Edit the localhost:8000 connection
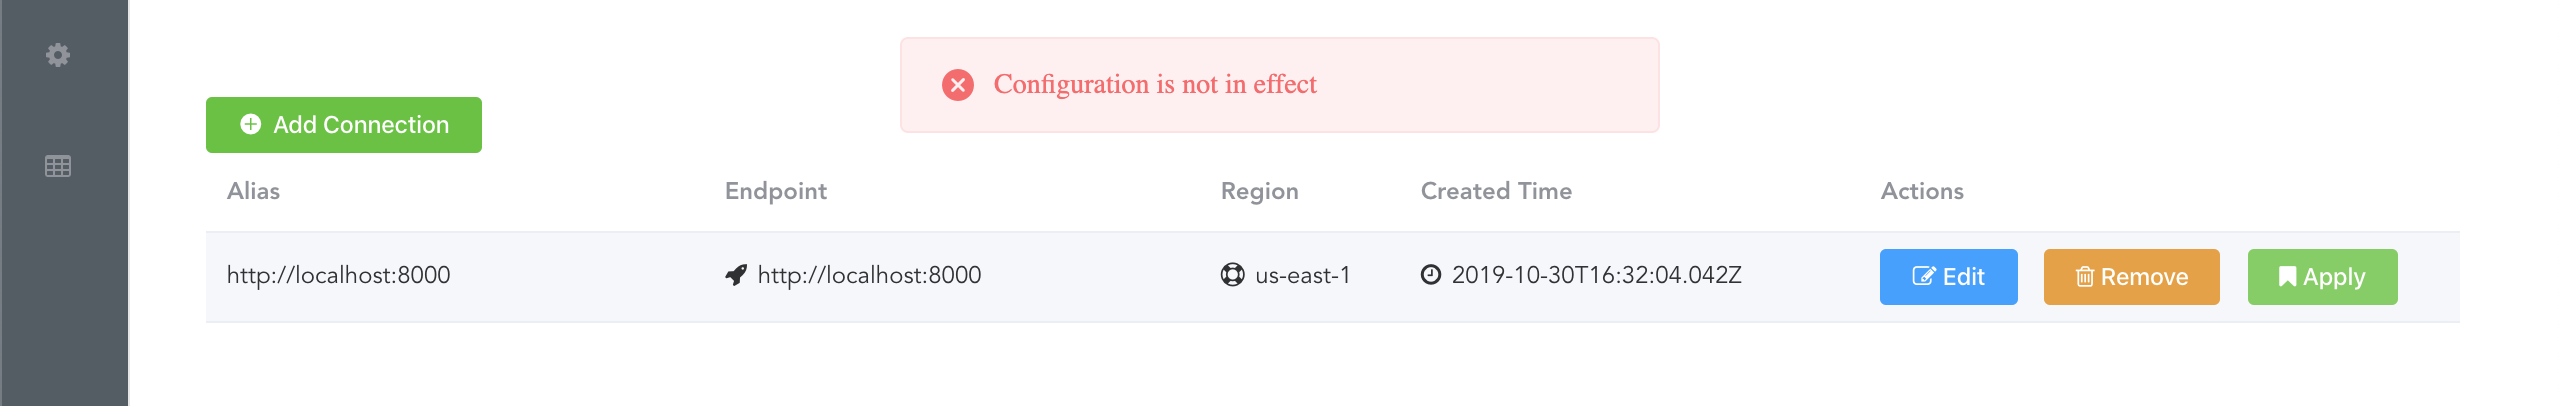The width and height of the screenshot is (2559, 406). [1948, 277]
